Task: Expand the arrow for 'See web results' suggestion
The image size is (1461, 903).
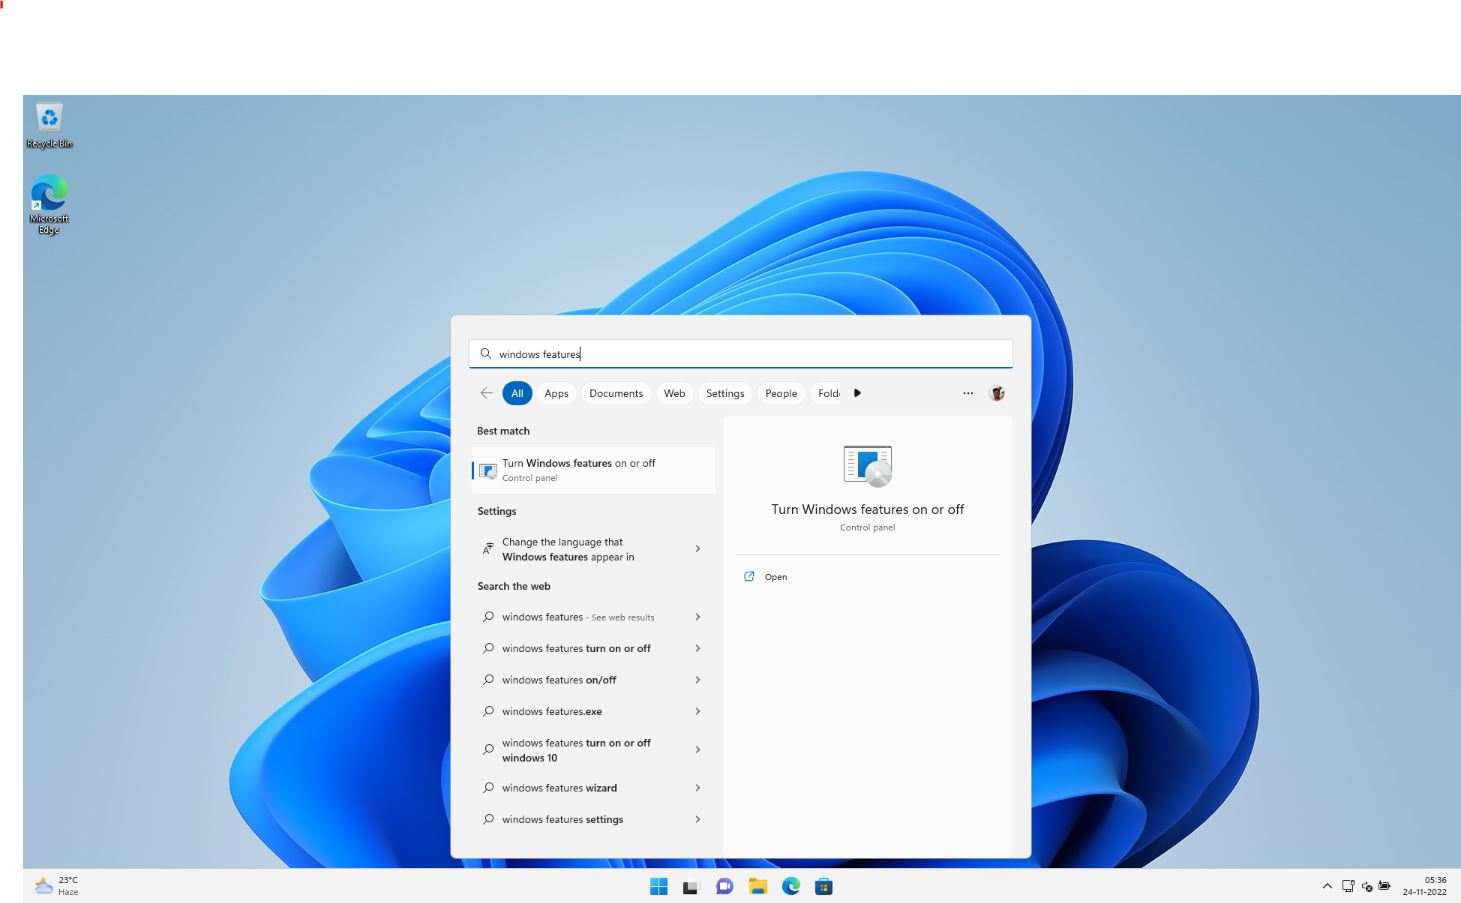Action: pyautogui.click(x=698, y=617)
